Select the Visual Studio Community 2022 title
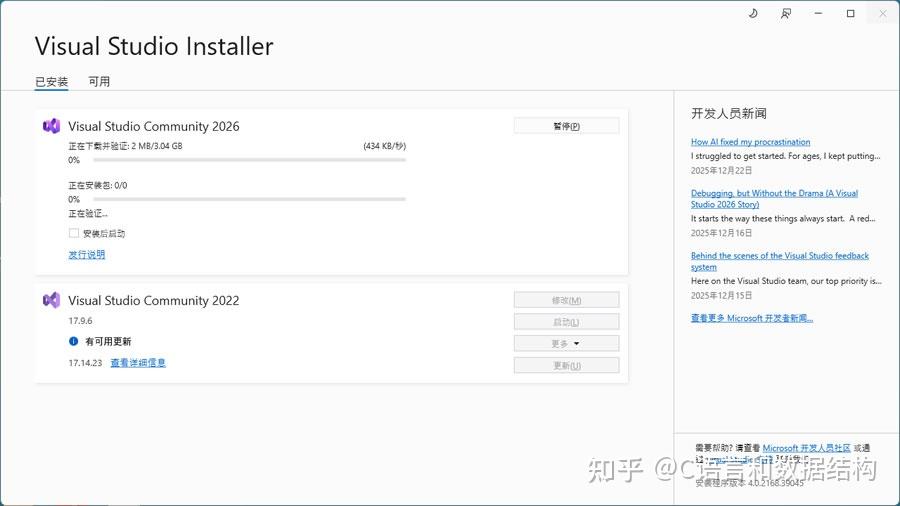The width and height of the screenshot is (900, 506). tap(154, 301)
